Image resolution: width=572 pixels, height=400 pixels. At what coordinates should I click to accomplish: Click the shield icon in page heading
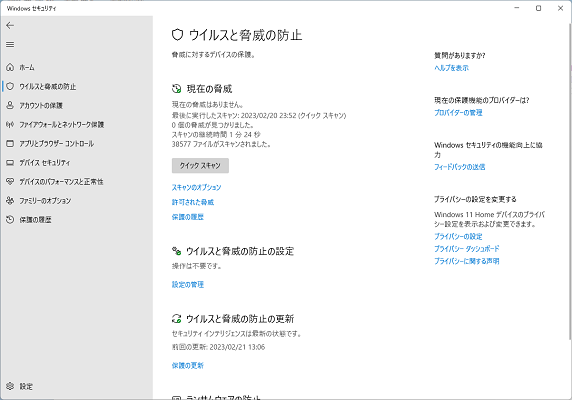tap(177, 35)
